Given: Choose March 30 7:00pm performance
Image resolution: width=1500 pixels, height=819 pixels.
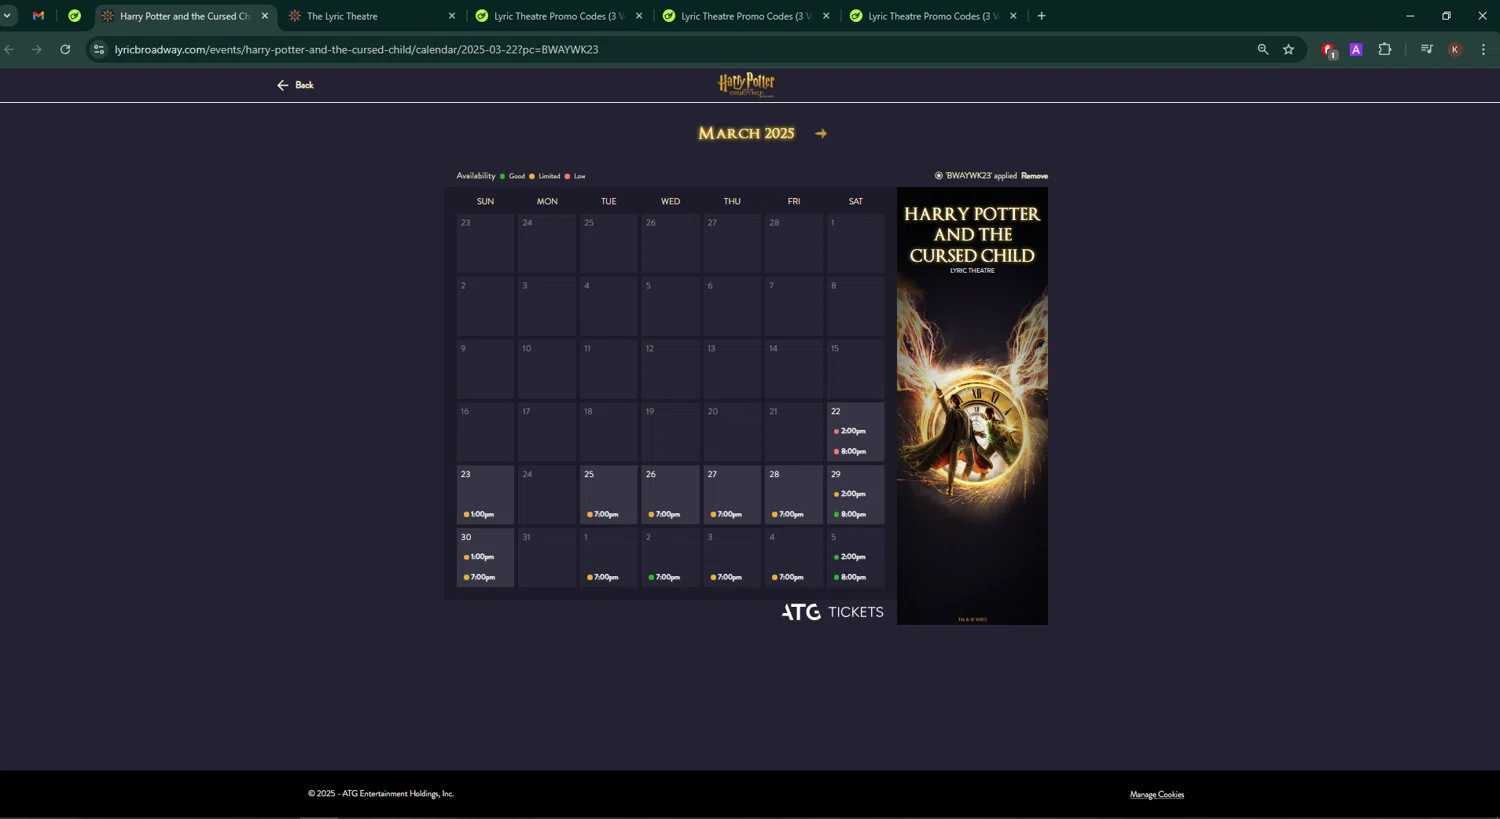Looking at the screenshot, I should [479, 577].
